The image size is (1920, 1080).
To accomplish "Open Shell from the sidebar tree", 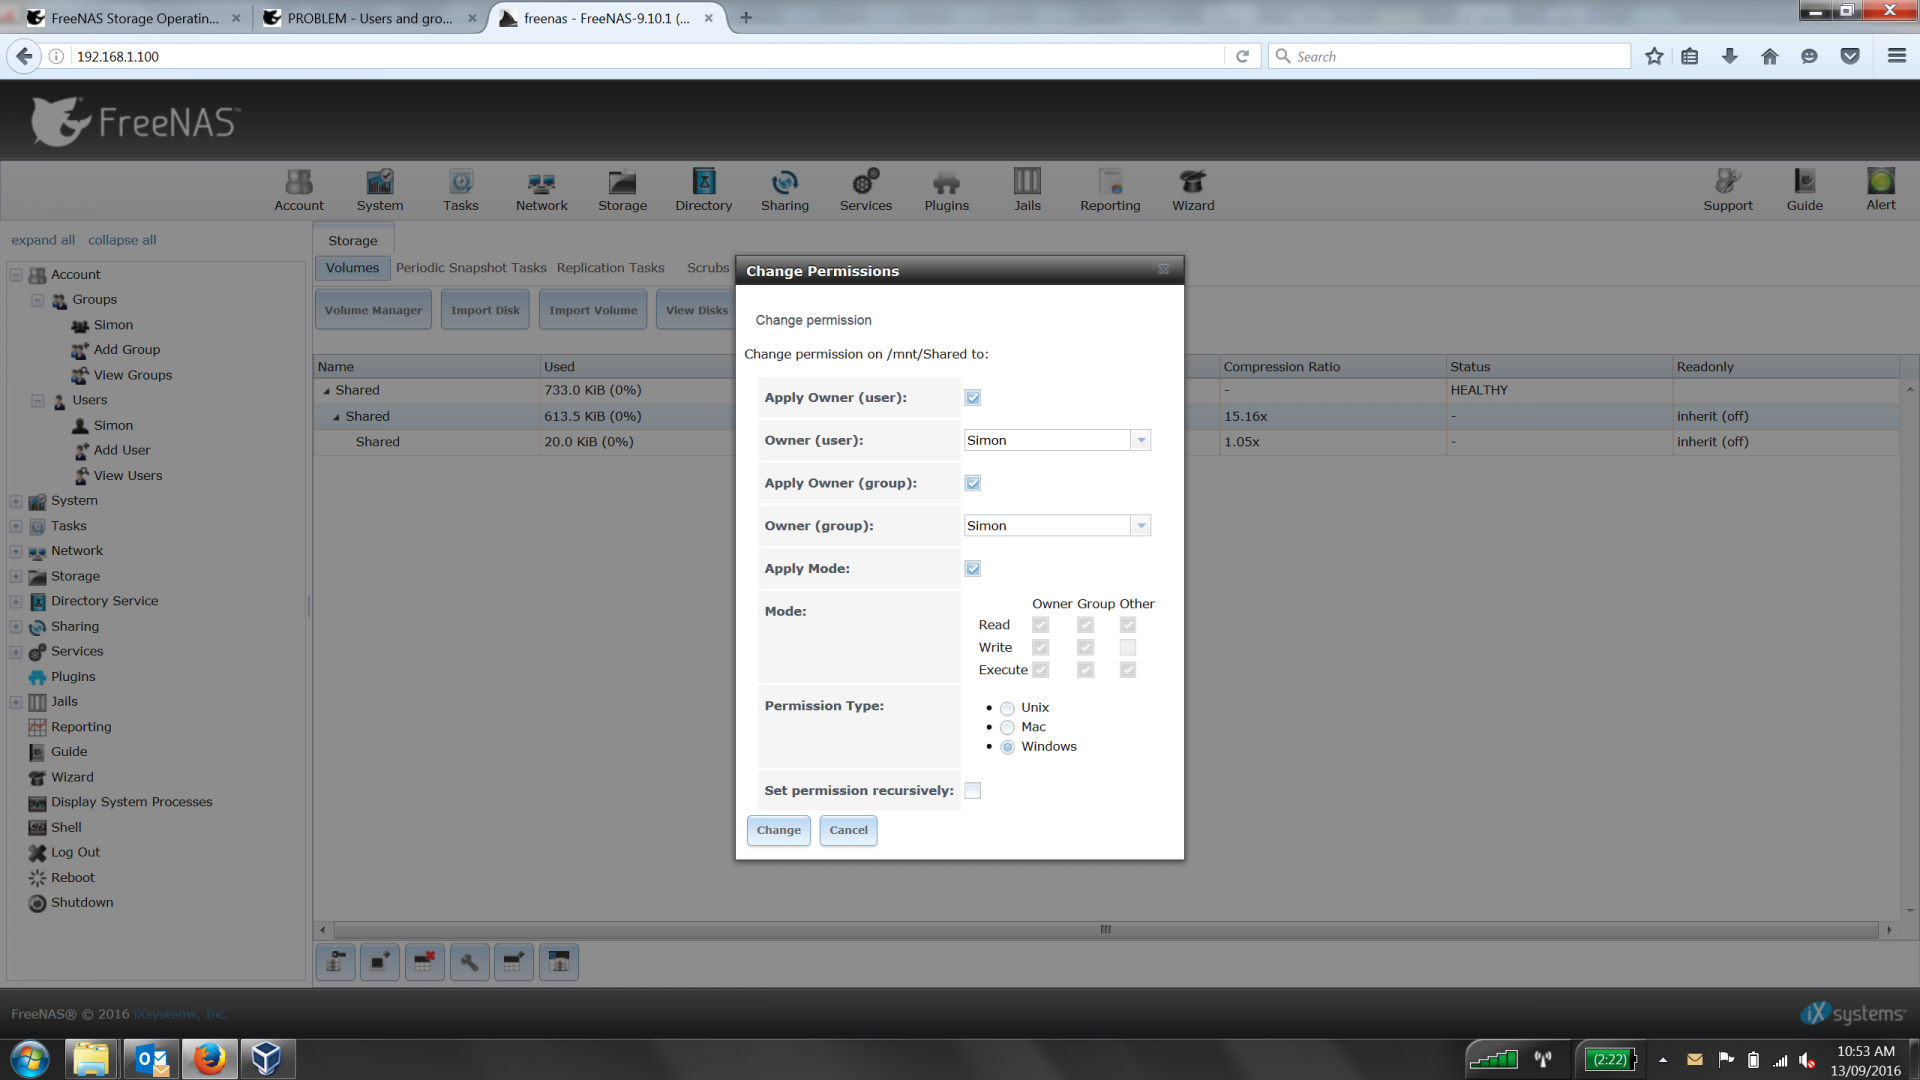I will 66,828.
